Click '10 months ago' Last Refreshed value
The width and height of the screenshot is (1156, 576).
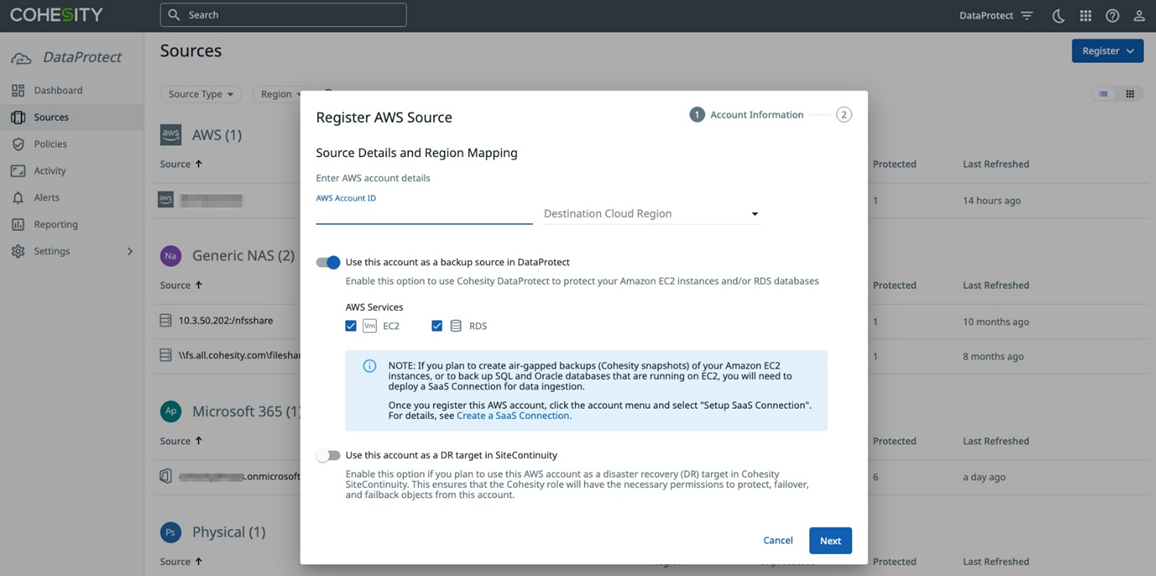click(x=995, y=322)
